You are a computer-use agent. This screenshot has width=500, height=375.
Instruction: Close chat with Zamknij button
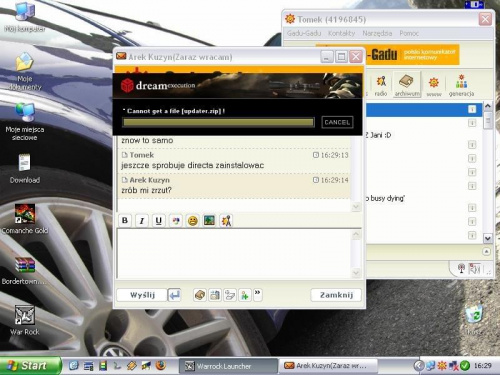[336, 295]
